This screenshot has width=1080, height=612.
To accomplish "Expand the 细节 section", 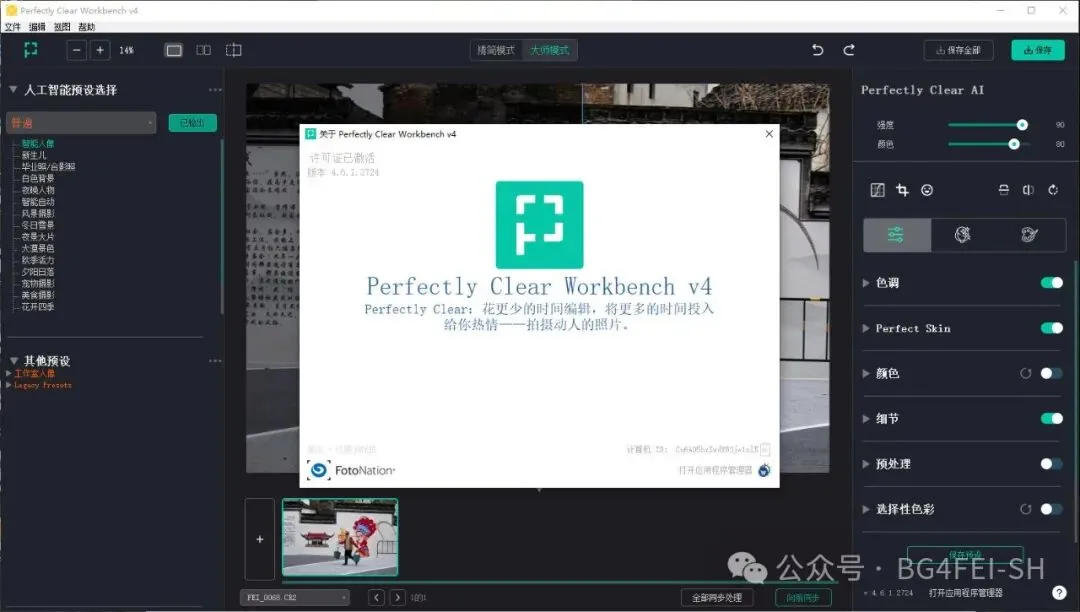I will (866, 419).
